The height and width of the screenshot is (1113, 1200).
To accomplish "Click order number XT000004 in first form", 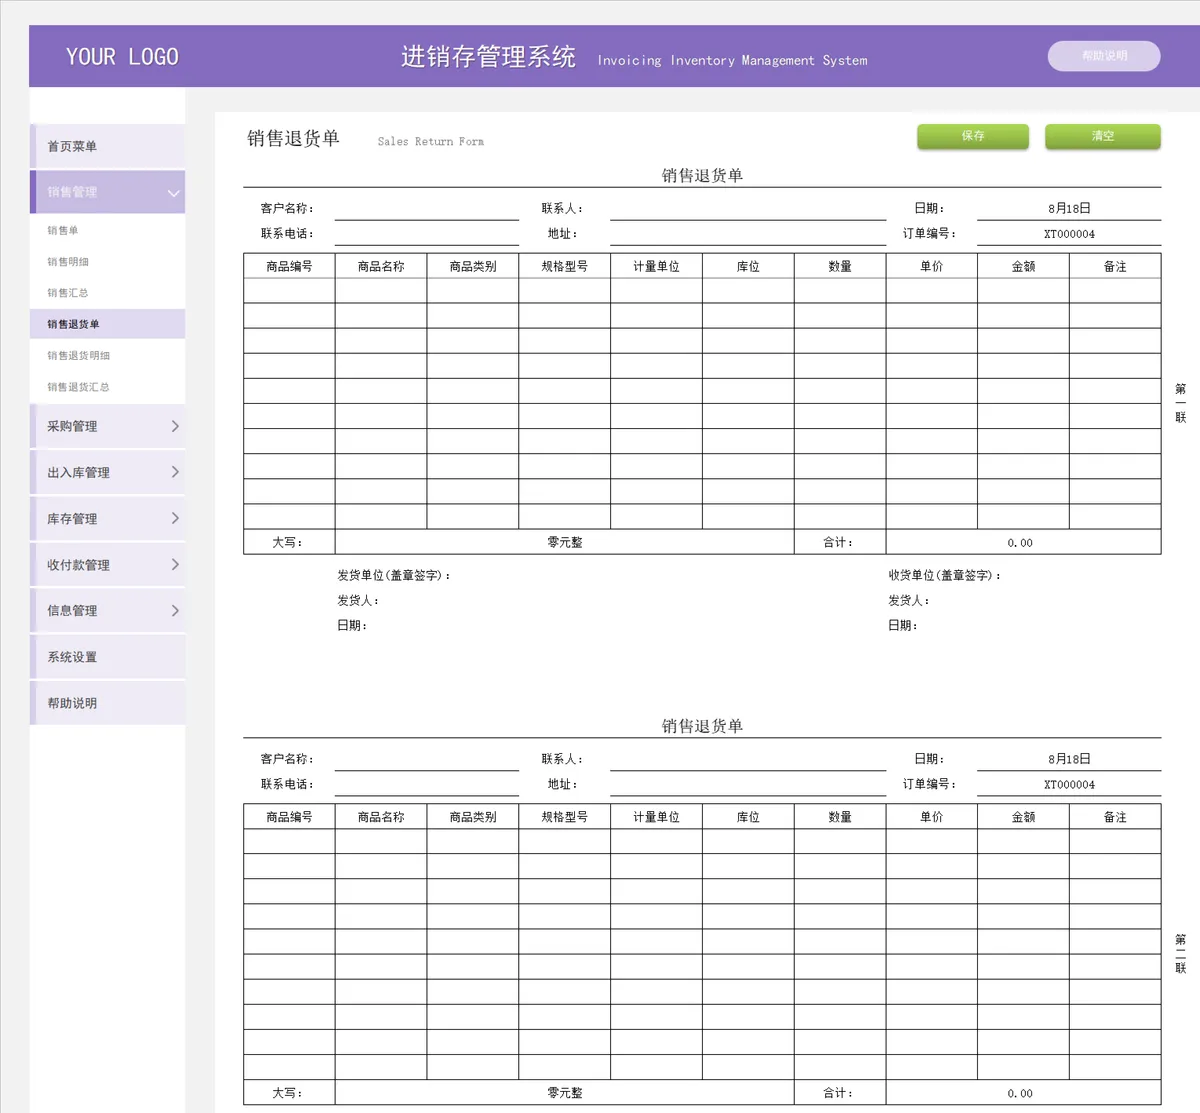I will coord(1069,234).
